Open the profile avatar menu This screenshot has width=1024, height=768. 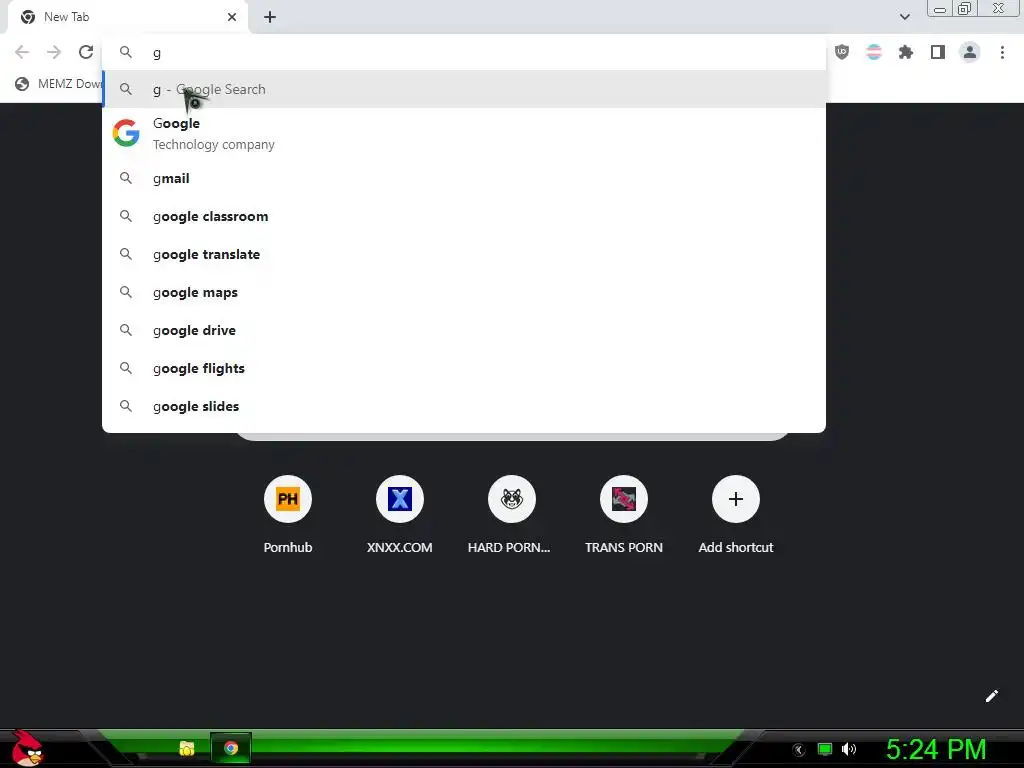[970, 52]
